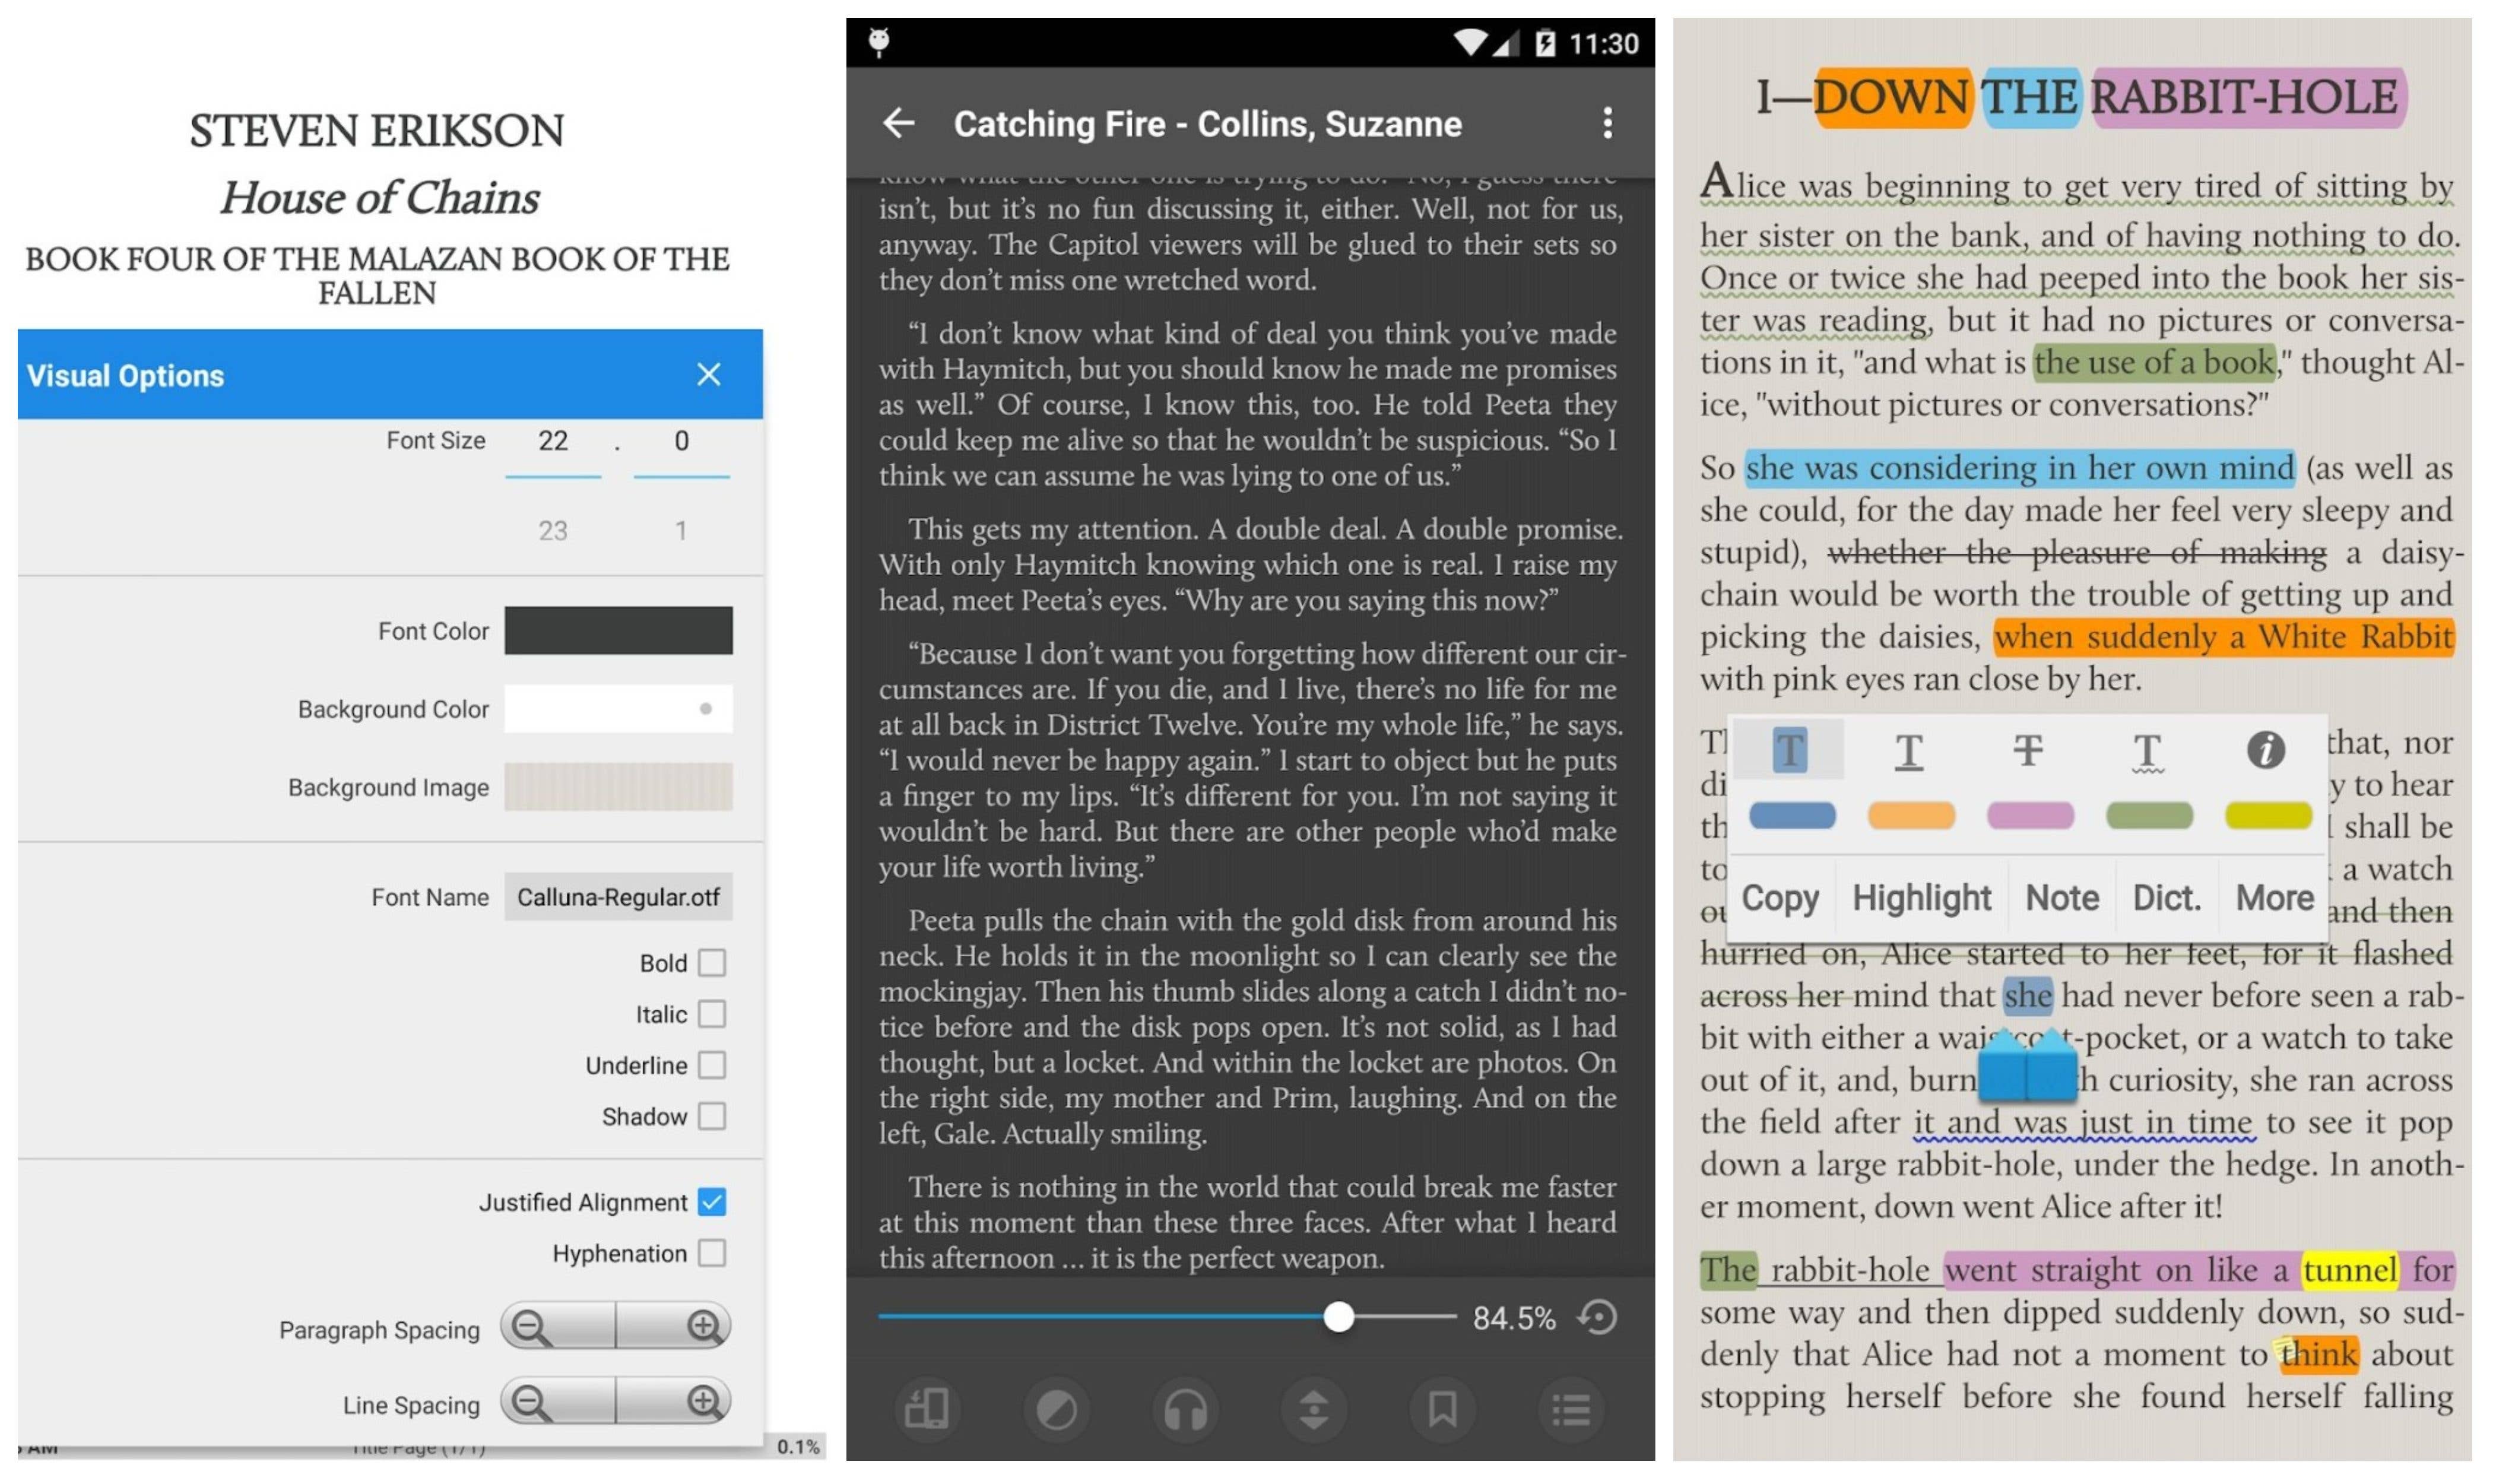Open Font Name selector Calluna-Regular.otf
Screen dimensions: 2493x1484
tap(618, 897)
